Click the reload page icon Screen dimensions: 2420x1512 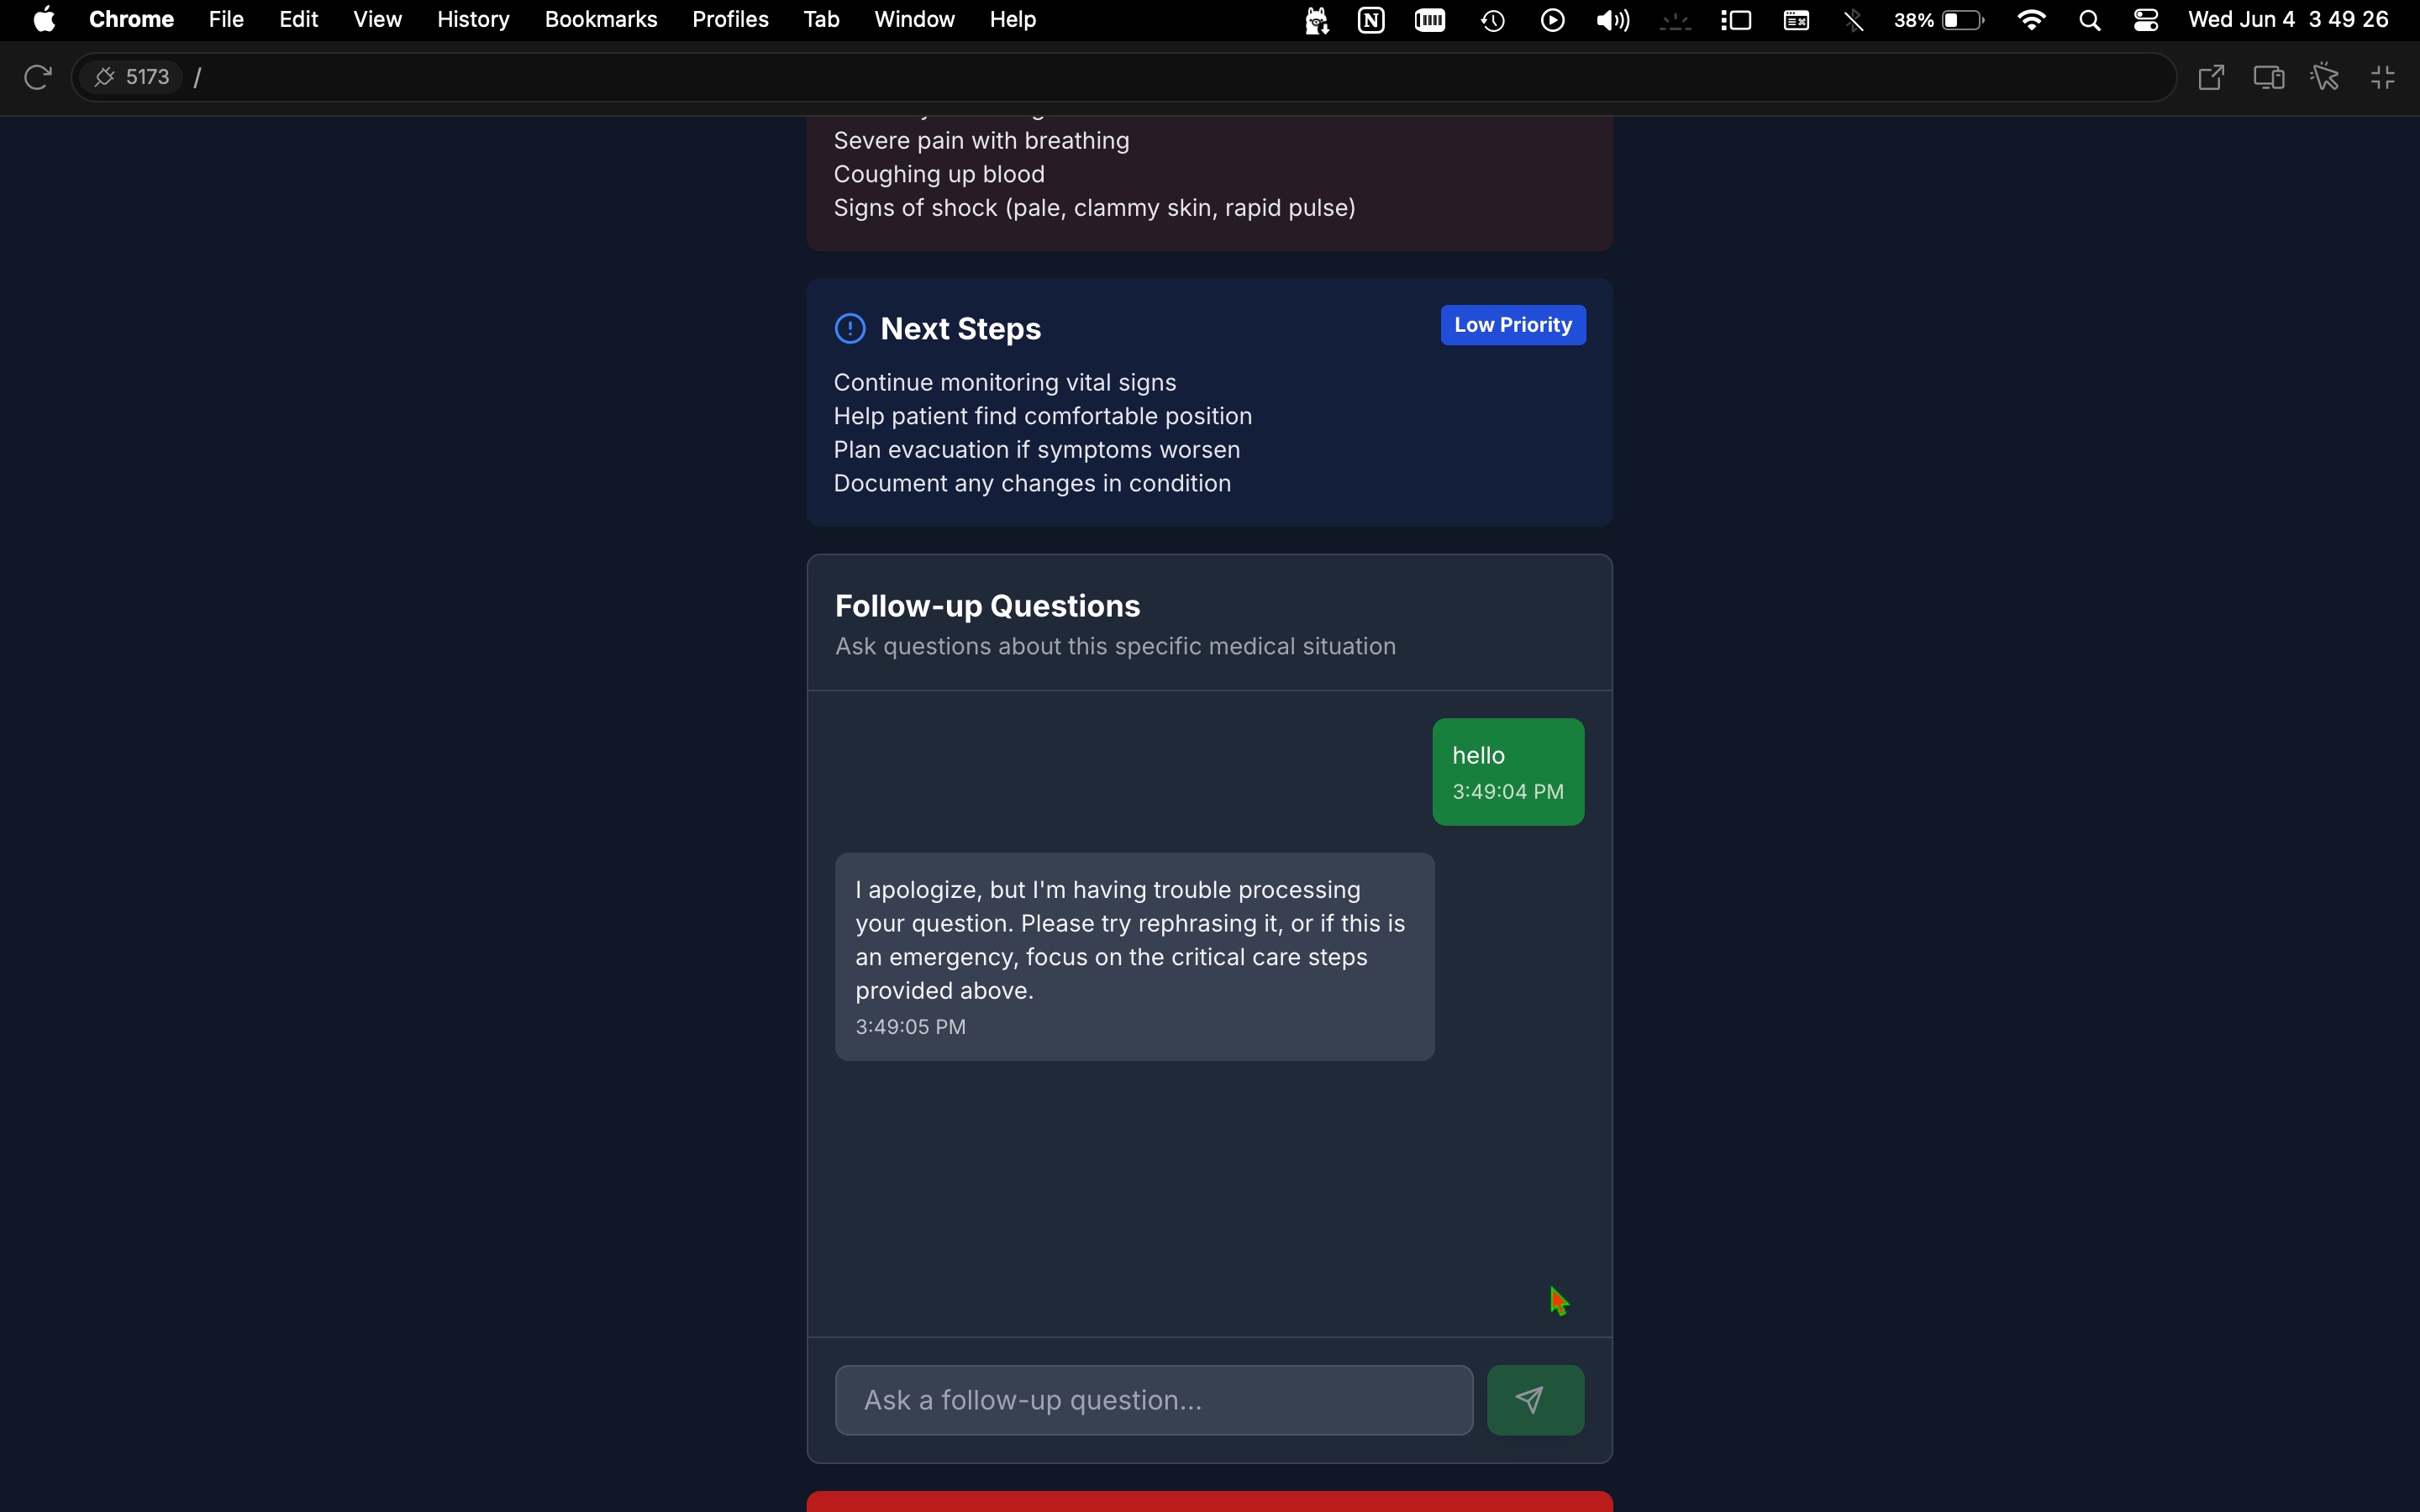[x=38, y=77]
